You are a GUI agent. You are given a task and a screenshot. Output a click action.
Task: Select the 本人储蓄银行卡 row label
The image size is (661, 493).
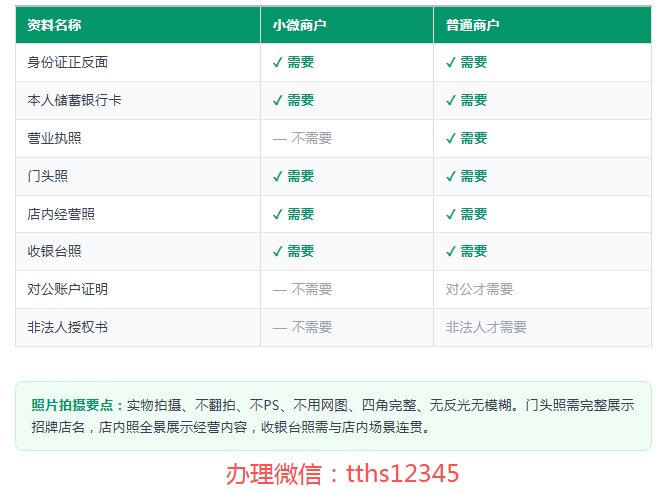point(74,100)
